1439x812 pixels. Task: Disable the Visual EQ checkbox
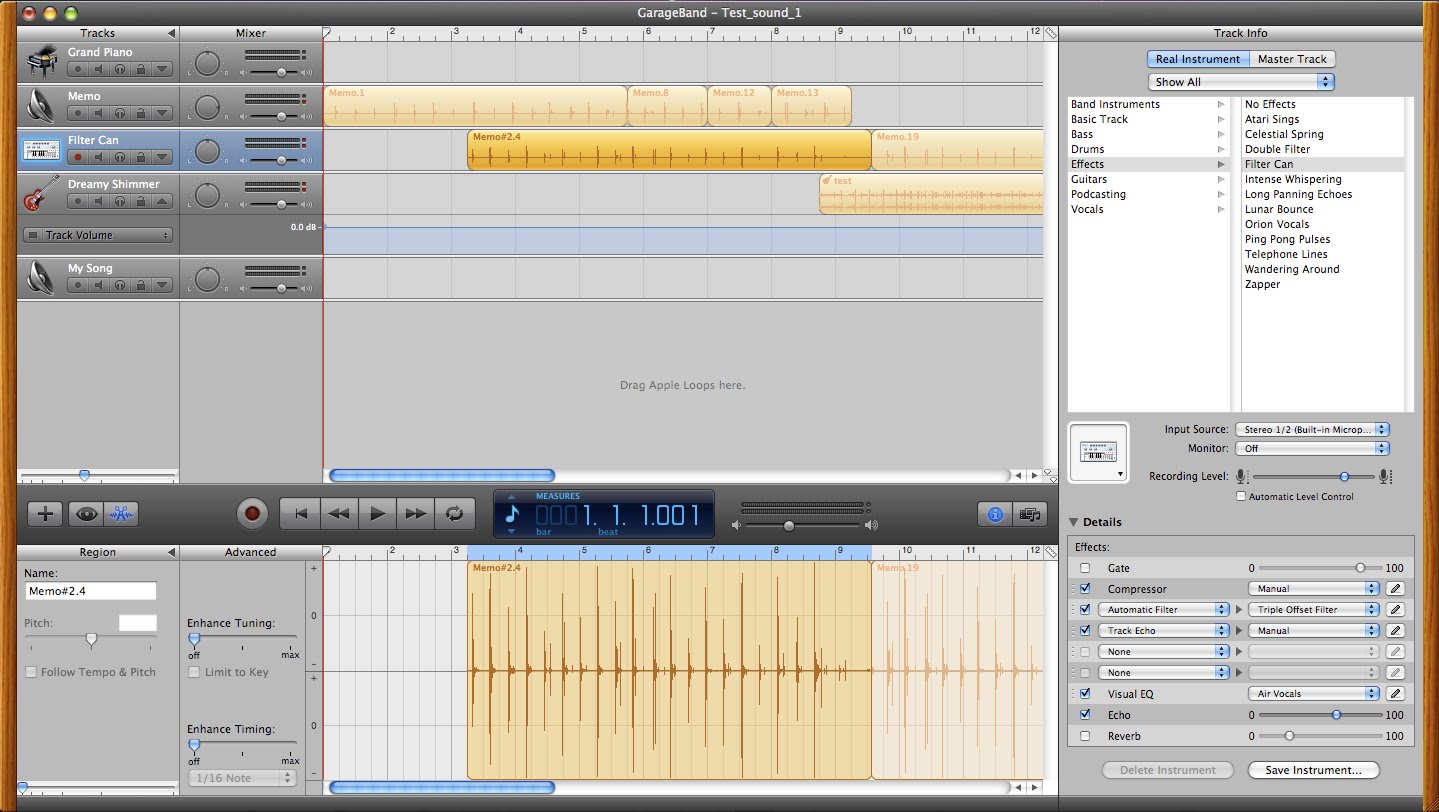1085,694
